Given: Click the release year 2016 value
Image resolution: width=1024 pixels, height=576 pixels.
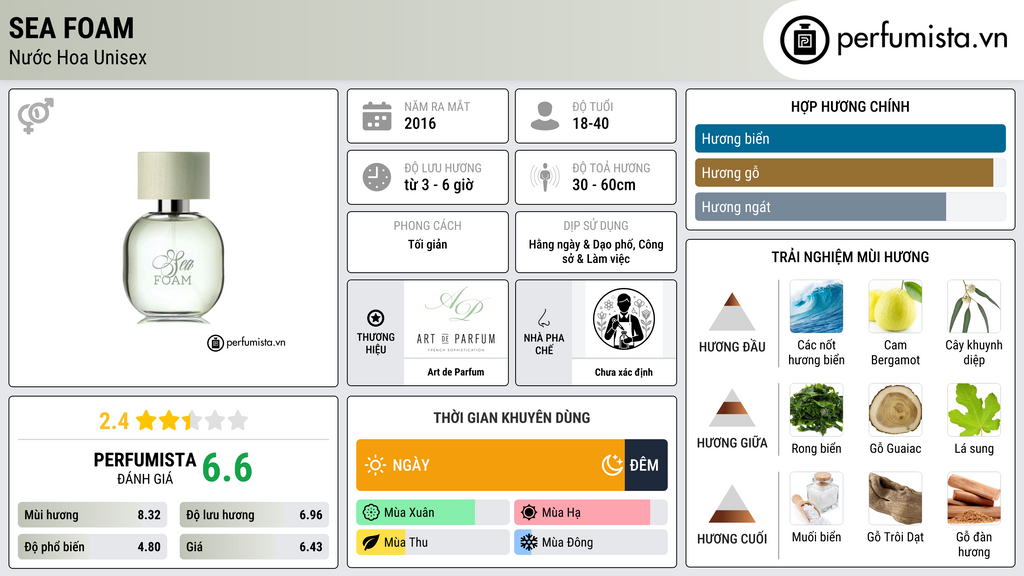Looking at the screenshot, I should pyautogui.click(x=420, y=123).
